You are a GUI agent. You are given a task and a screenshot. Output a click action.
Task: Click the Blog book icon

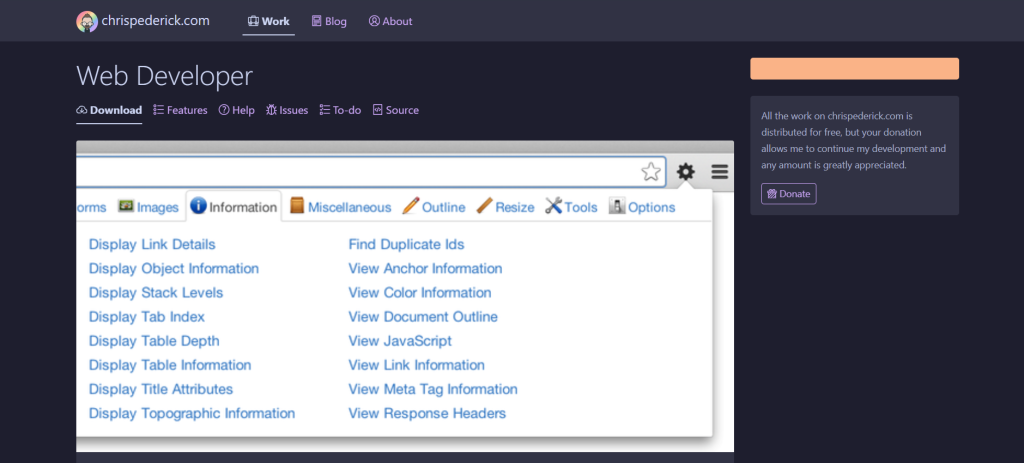coord(317,22)
